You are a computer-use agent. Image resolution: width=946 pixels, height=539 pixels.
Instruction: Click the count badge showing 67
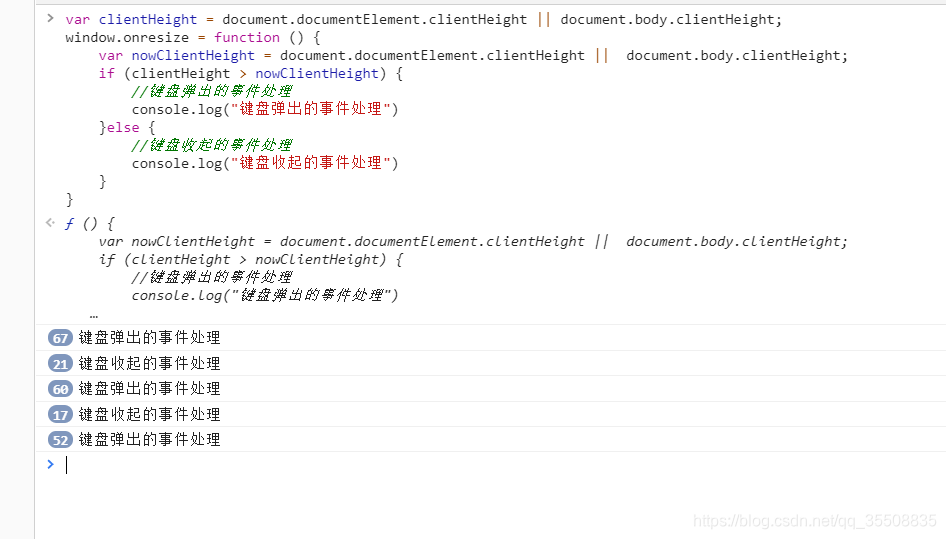(x=60, y=338)
